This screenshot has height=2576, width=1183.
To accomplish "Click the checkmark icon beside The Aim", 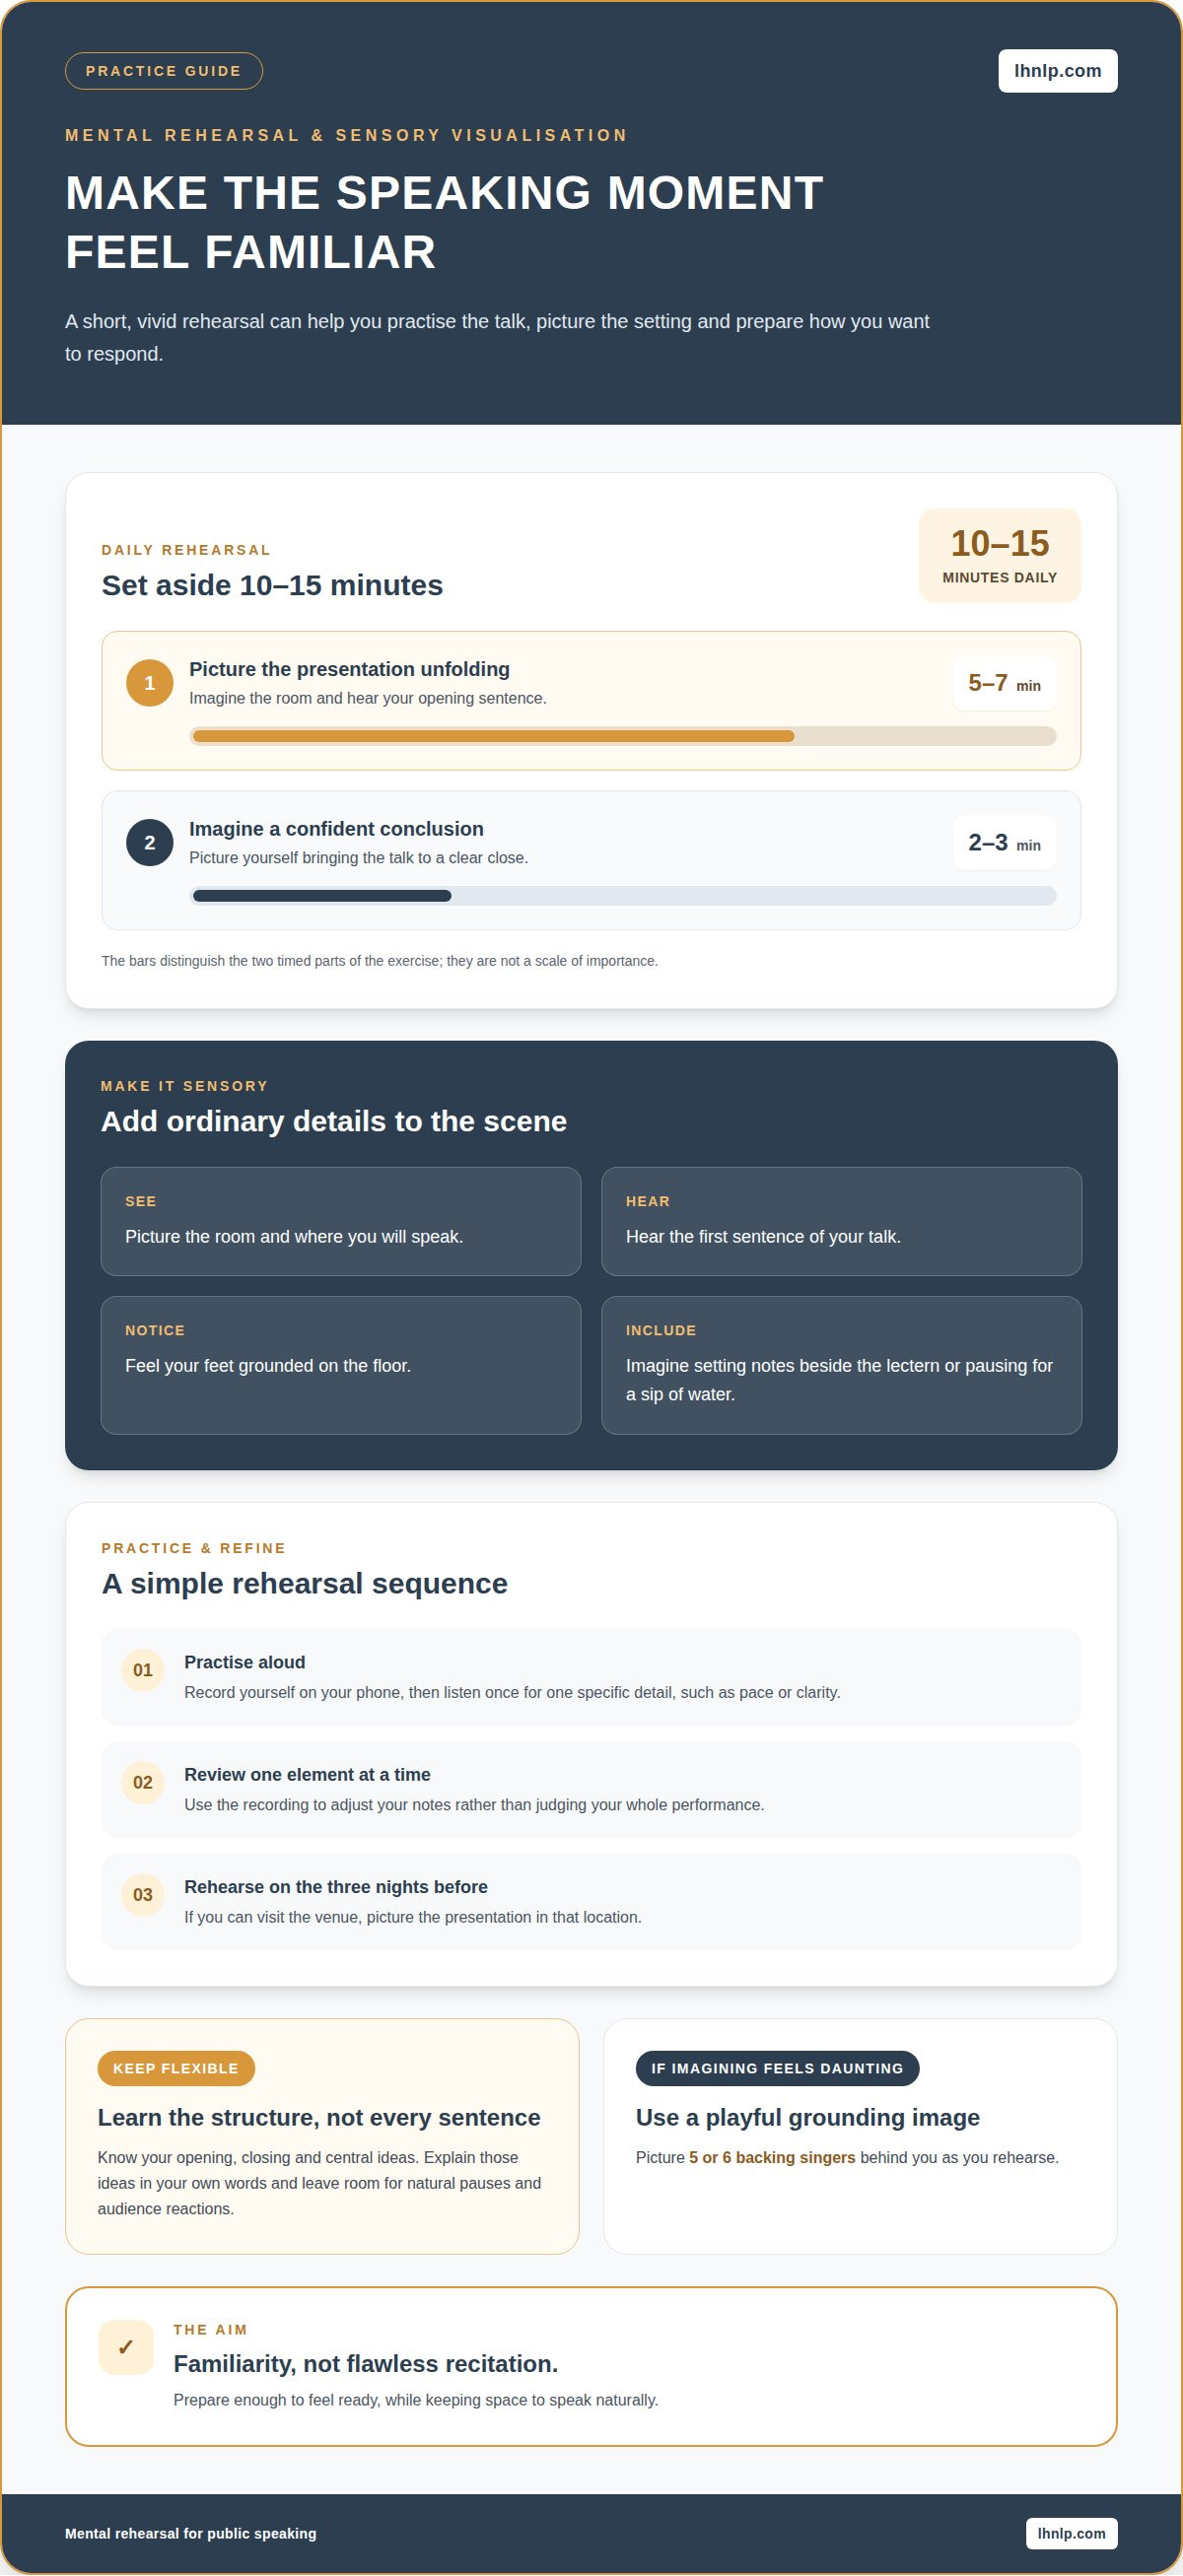I will (126, 2346).
